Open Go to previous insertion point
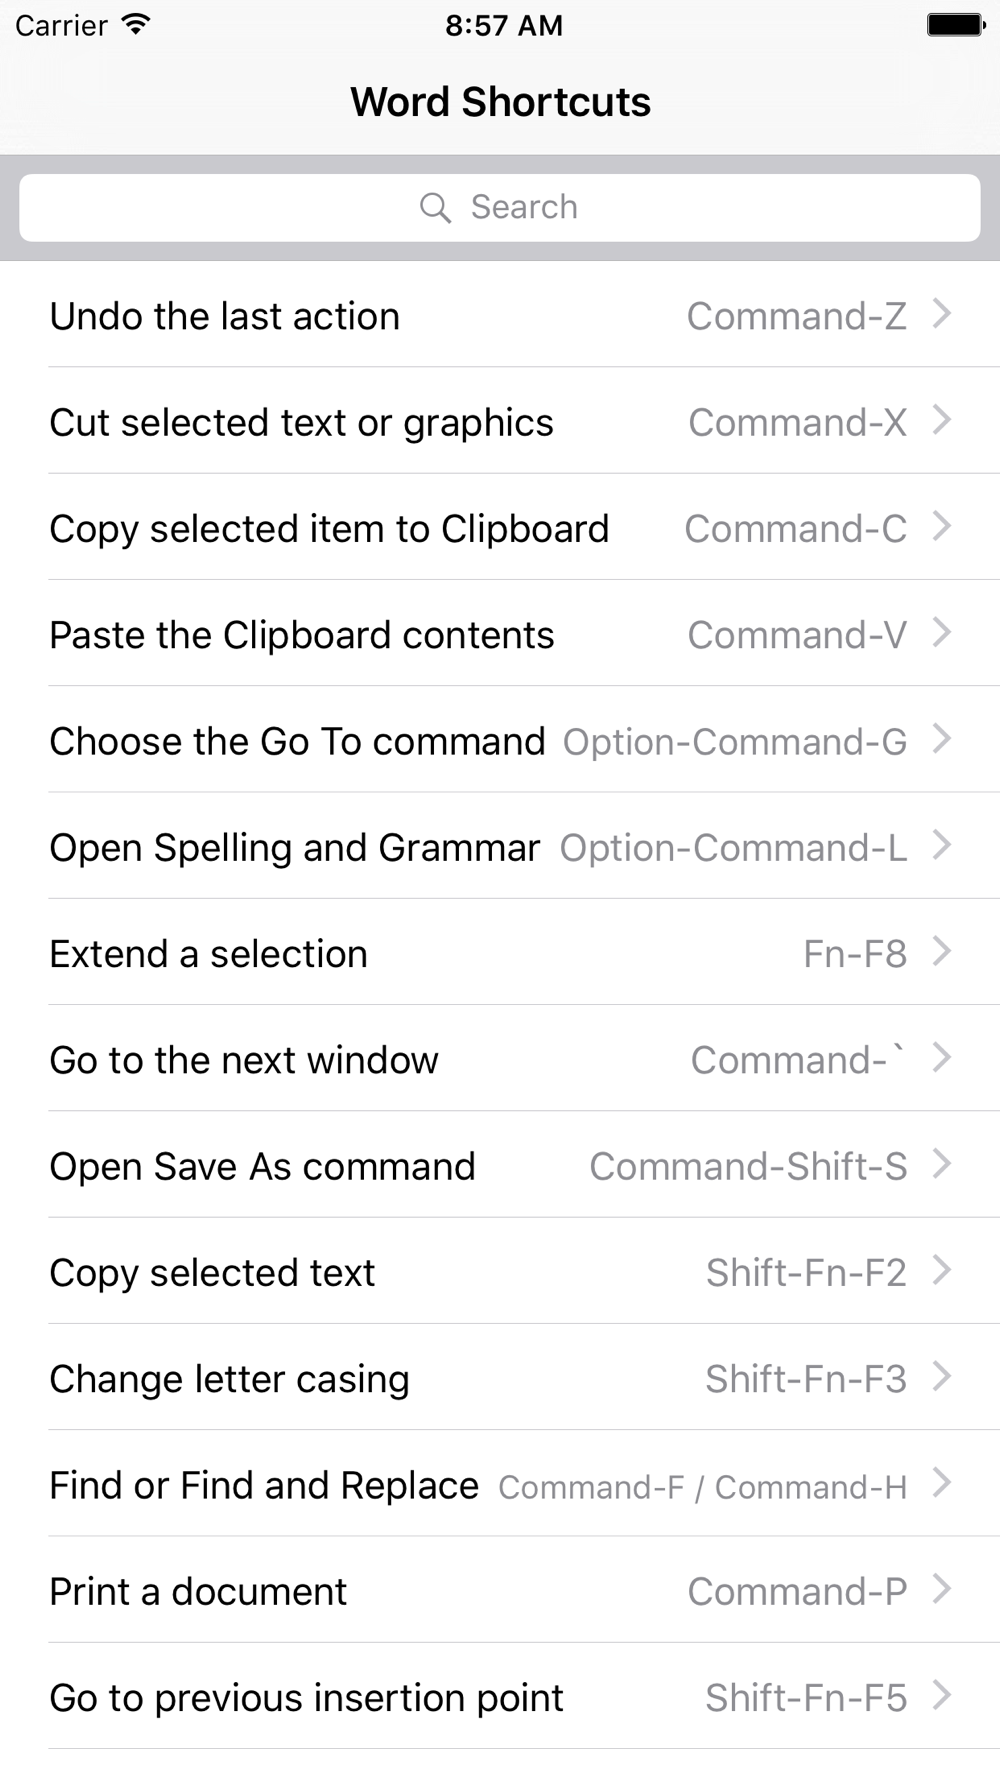The width and height of the screenshot is (1000, 1778). click(306, 1698)
